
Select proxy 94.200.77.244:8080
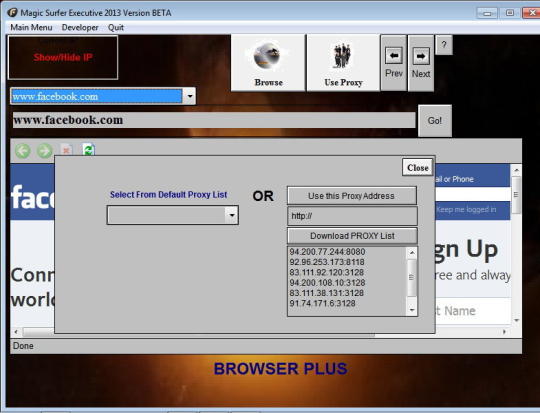(327, 252)
